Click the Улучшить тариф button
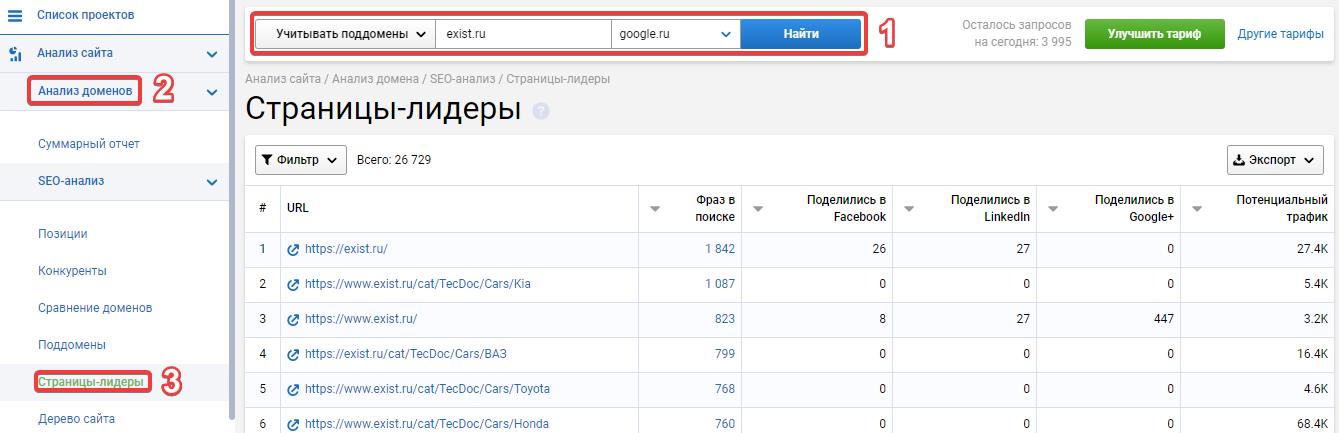Image resolution: width=1339 pixels, height=433 pixels. pos(1155,33)
